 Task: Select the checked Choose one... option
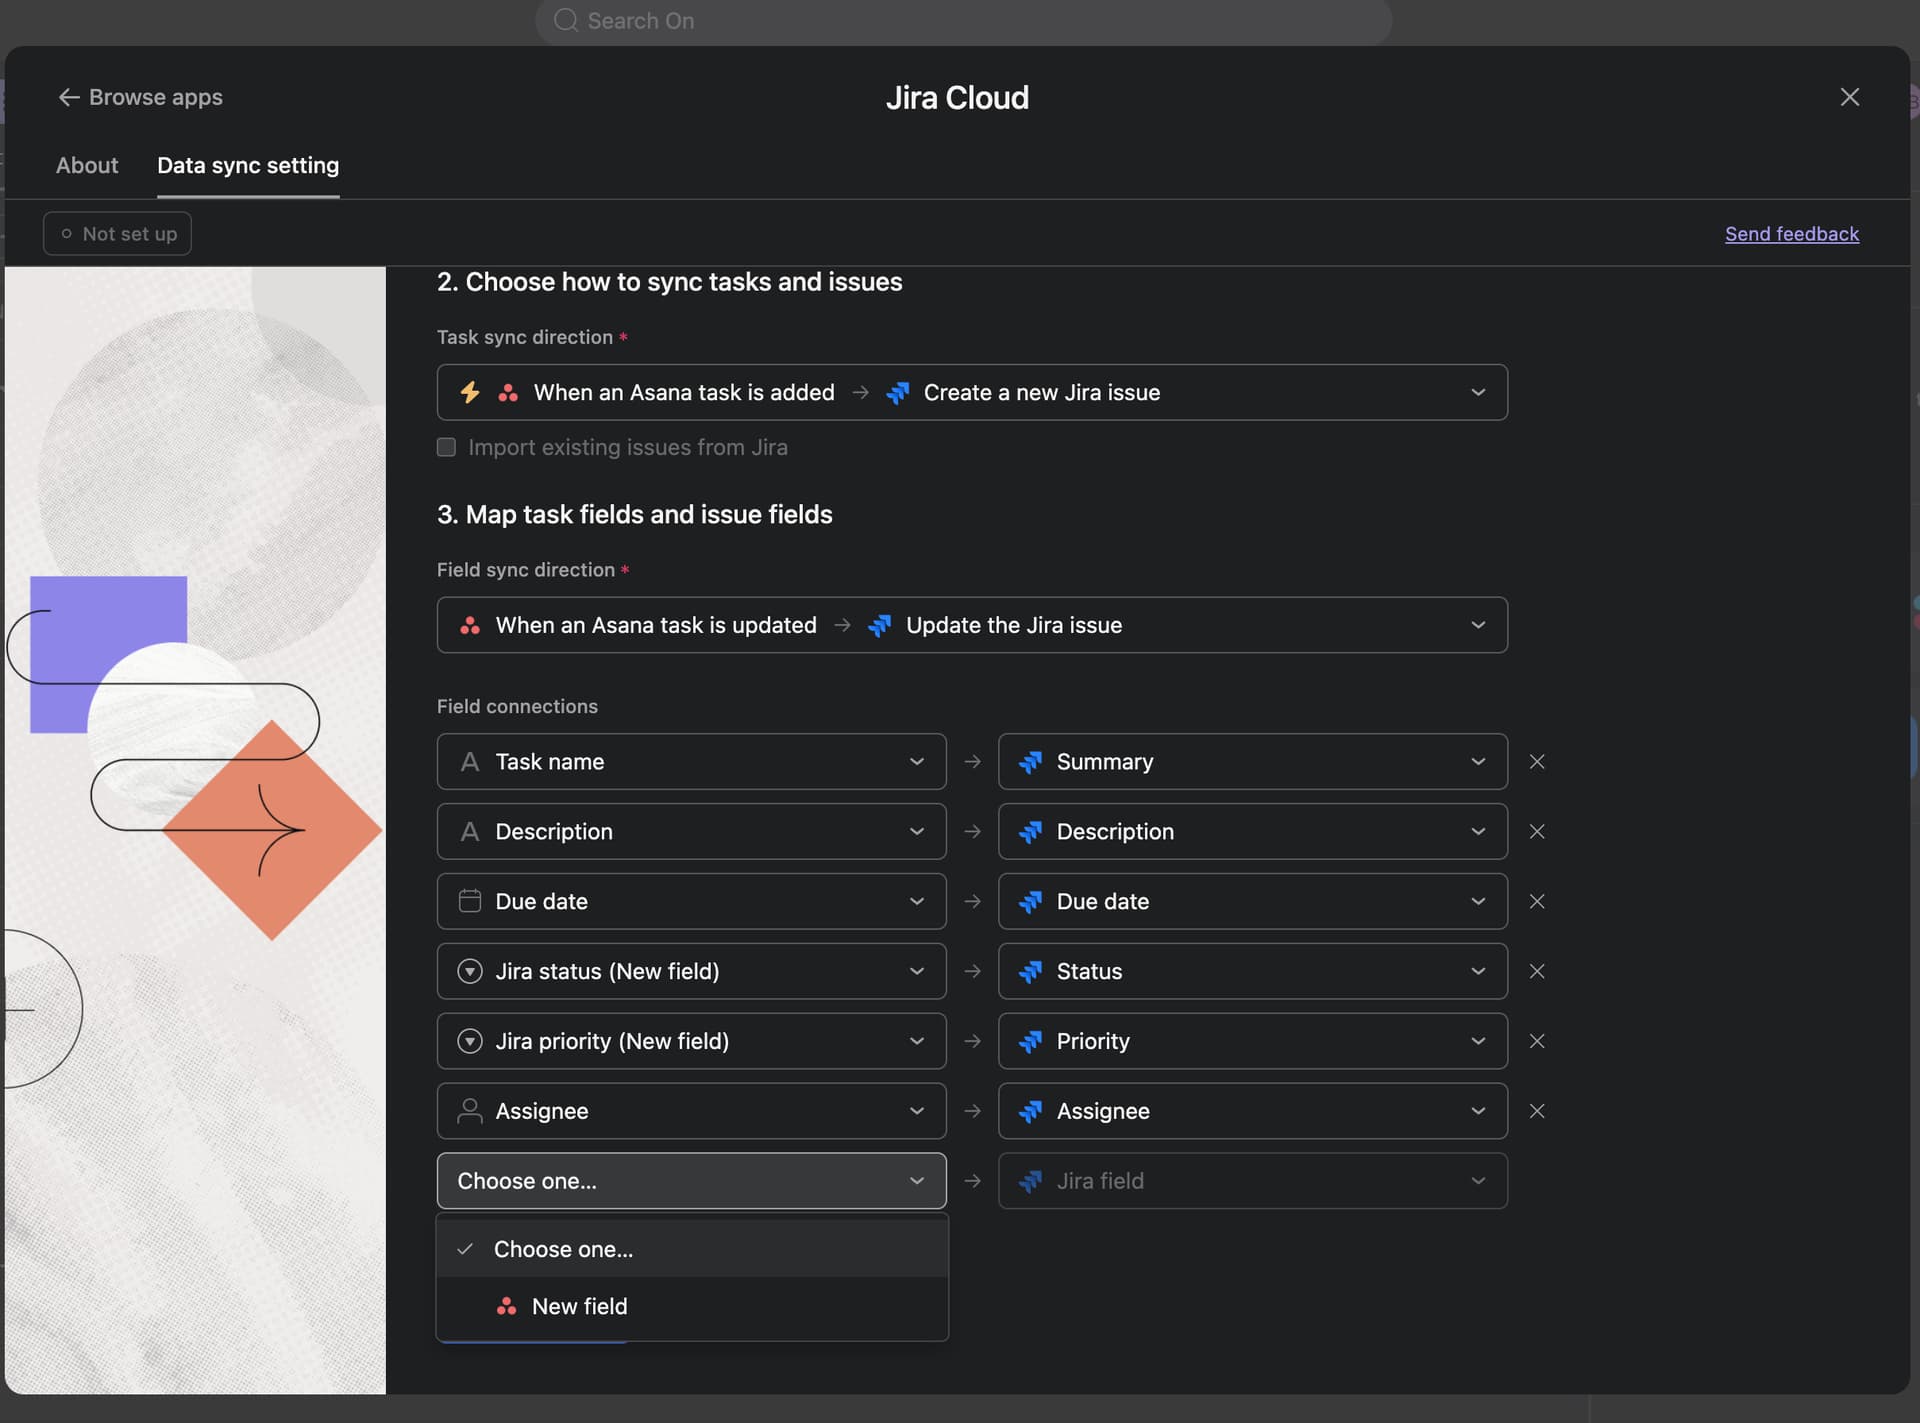point(563,1249)
